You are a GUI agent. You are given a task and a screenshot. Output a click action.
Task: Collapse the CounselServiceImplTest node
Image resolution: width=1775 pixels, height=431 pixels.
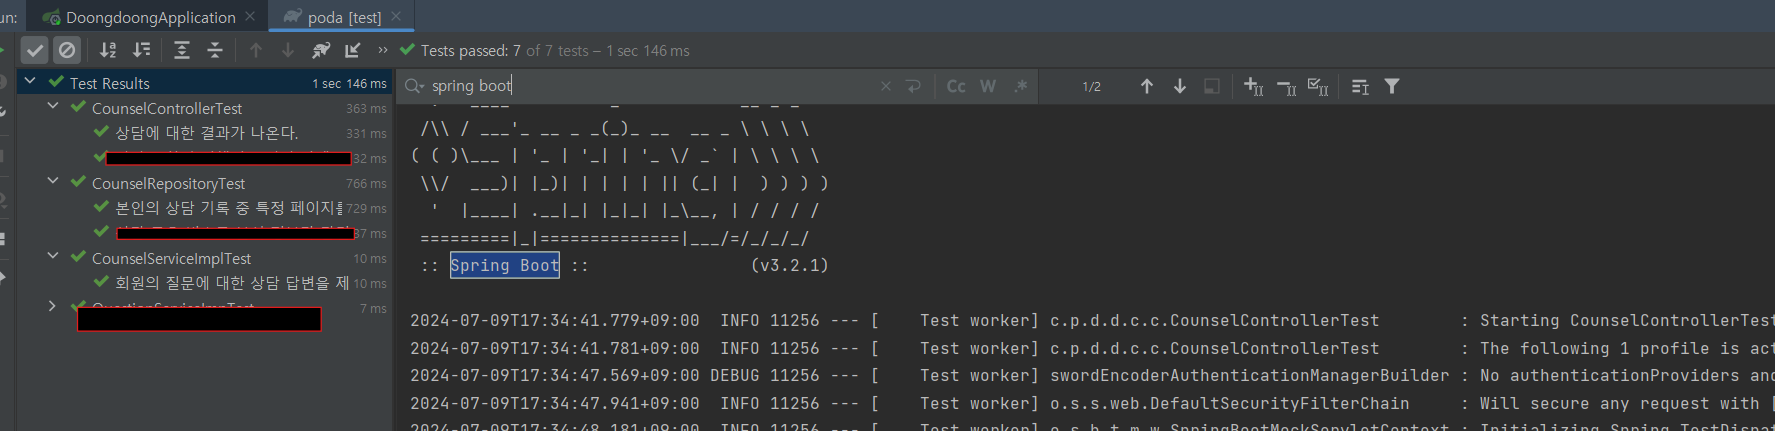point(53,256)
